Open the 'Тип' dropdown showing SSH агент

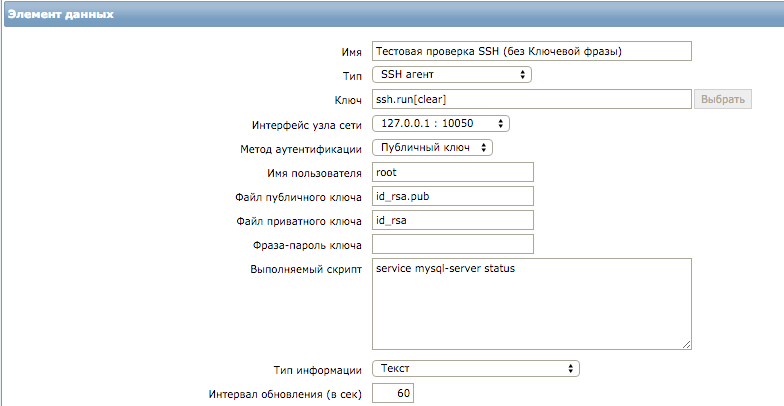[x=452, y=75]
